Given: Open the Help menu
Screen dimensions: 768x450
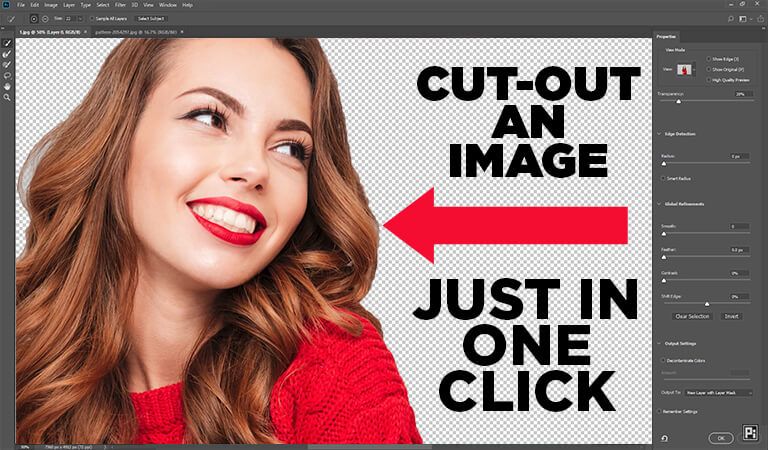Looking at the screenshot, I should [x=187, y=5].
